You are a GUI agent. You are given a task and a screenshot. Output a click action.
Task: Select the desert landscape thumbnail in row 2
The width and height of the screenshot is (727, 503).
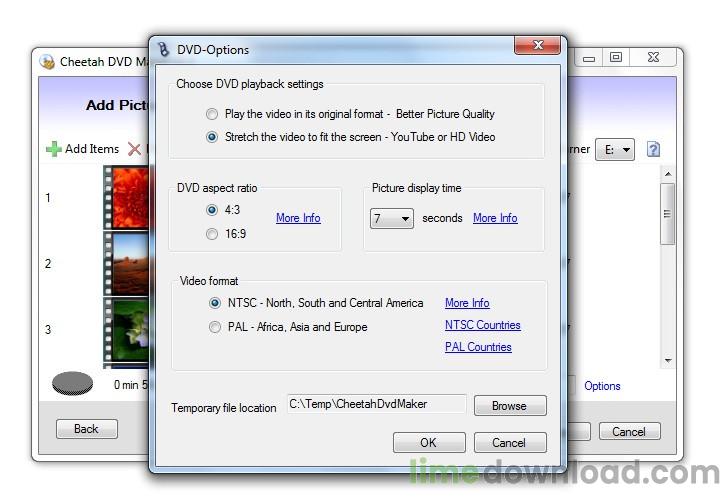(126, 264)
